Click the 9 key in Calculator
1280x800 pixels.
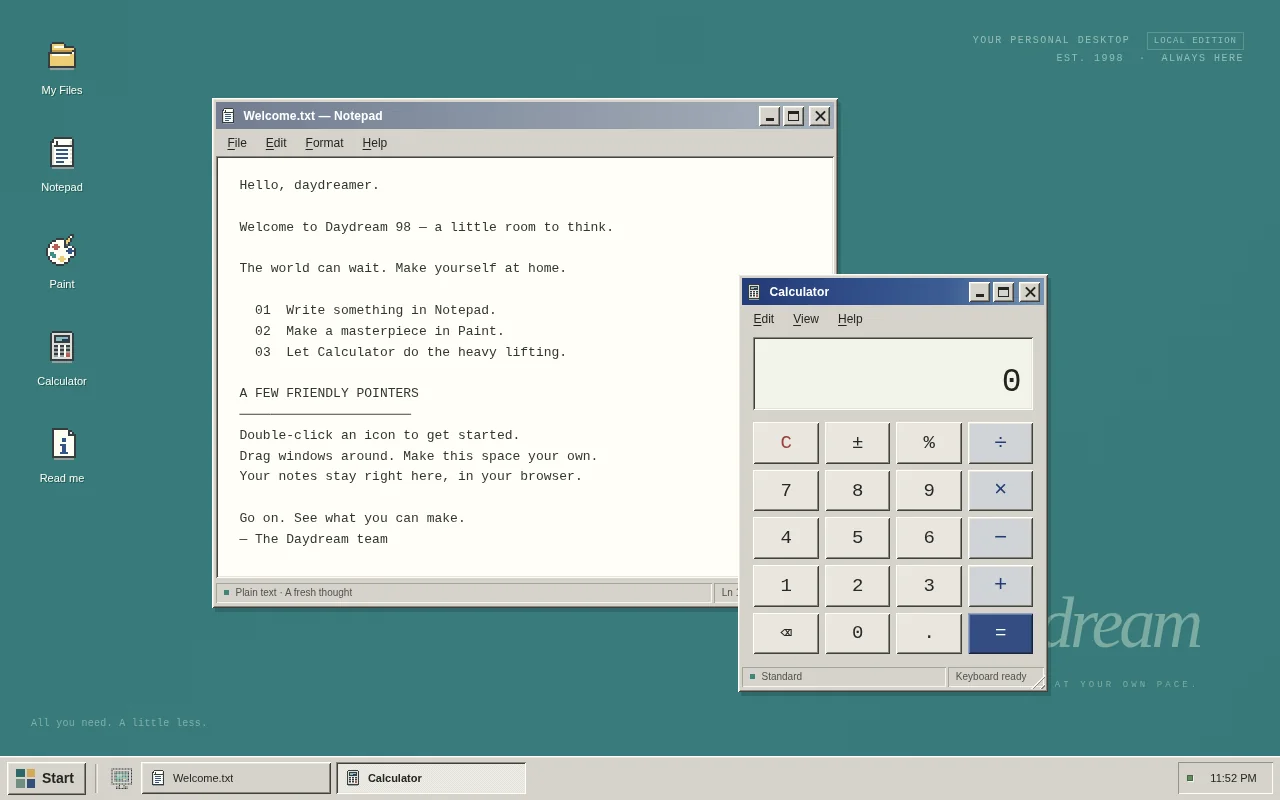(x=929, y=490)
